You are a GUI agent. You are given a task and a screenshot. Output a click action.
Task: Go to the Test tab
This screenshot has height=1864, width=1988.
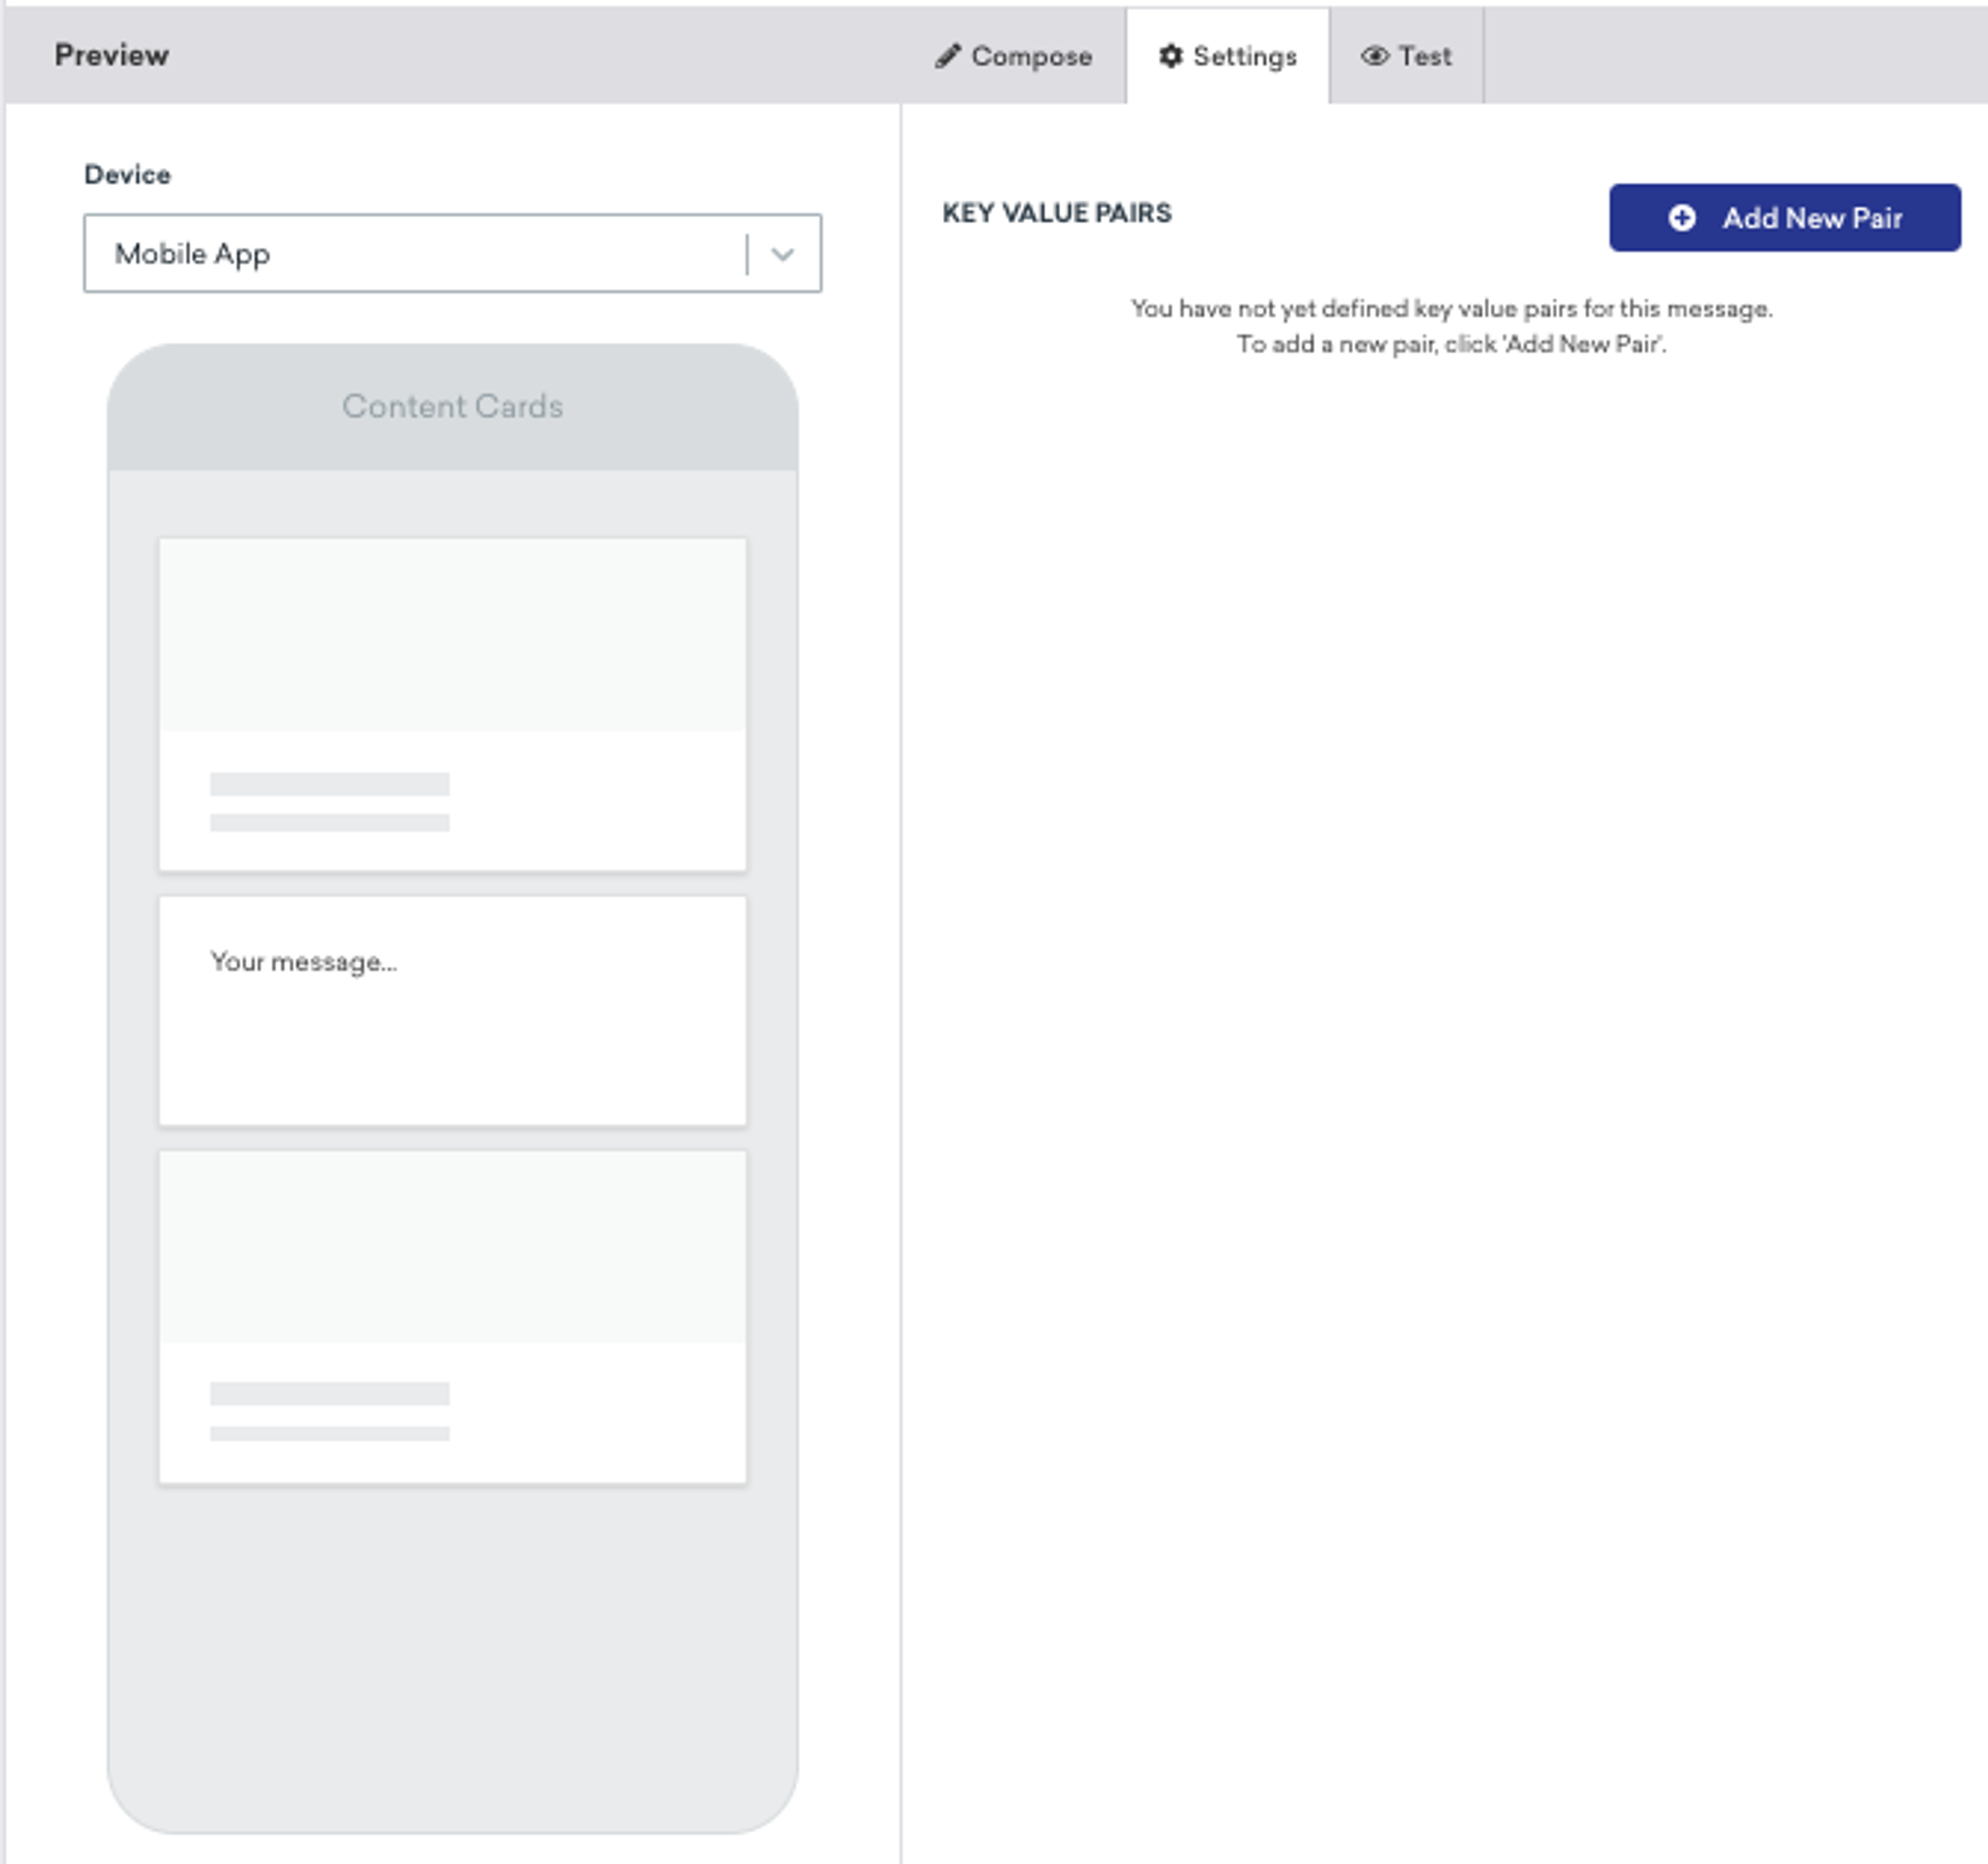[x=1424, y=56]
